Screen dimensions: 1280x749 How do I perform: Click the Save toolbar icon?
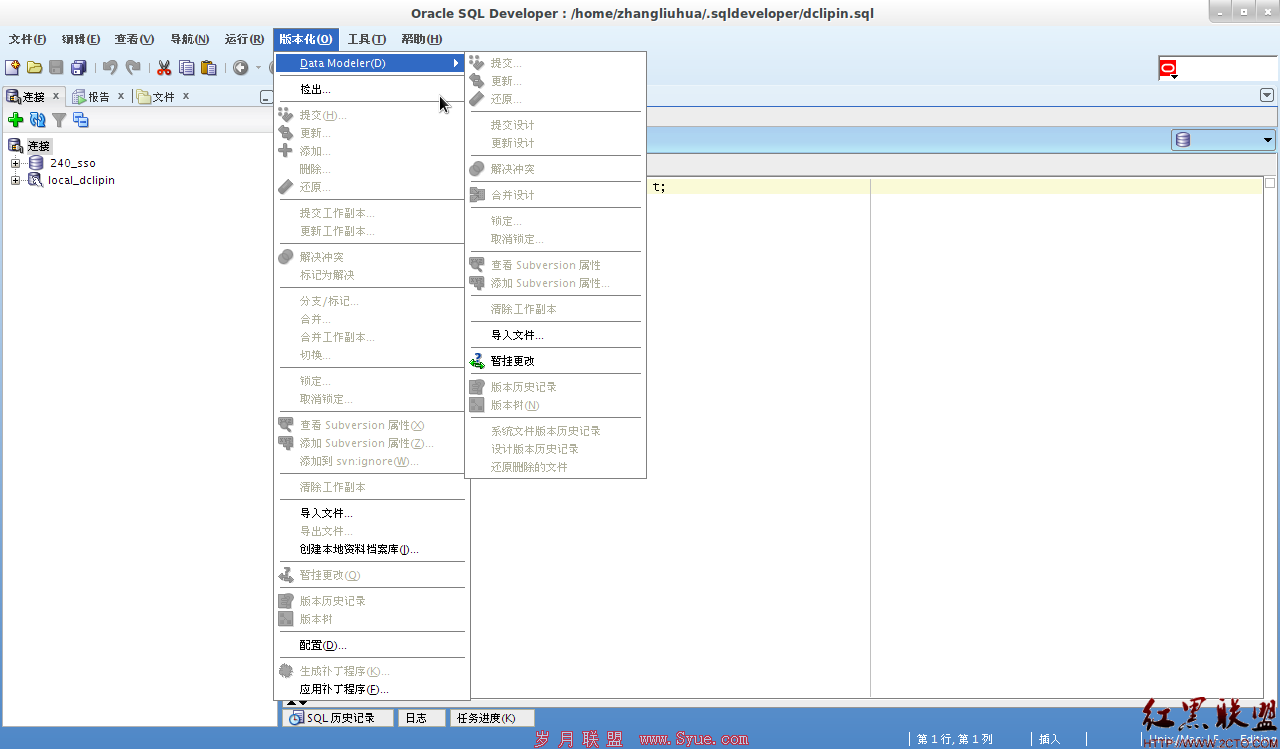tap(56, 67)
